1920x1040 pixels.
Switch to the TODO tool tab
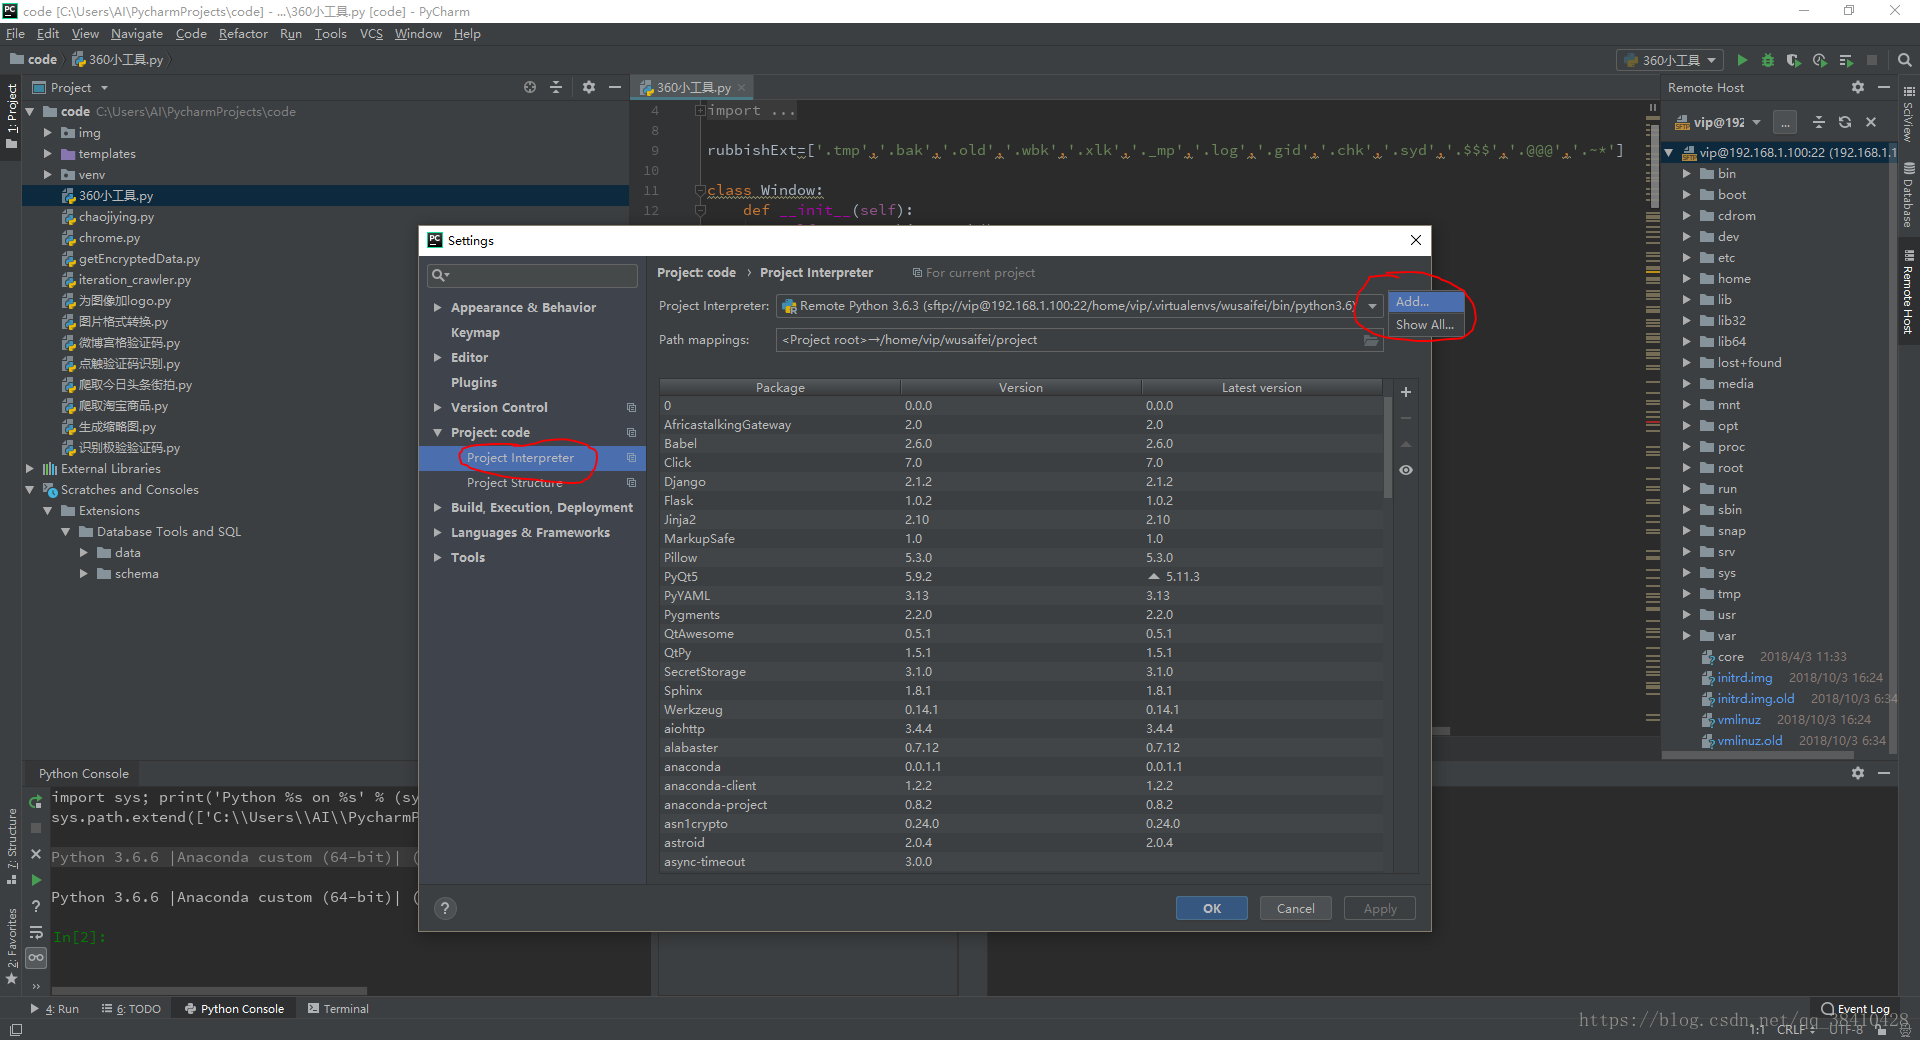131,1009
